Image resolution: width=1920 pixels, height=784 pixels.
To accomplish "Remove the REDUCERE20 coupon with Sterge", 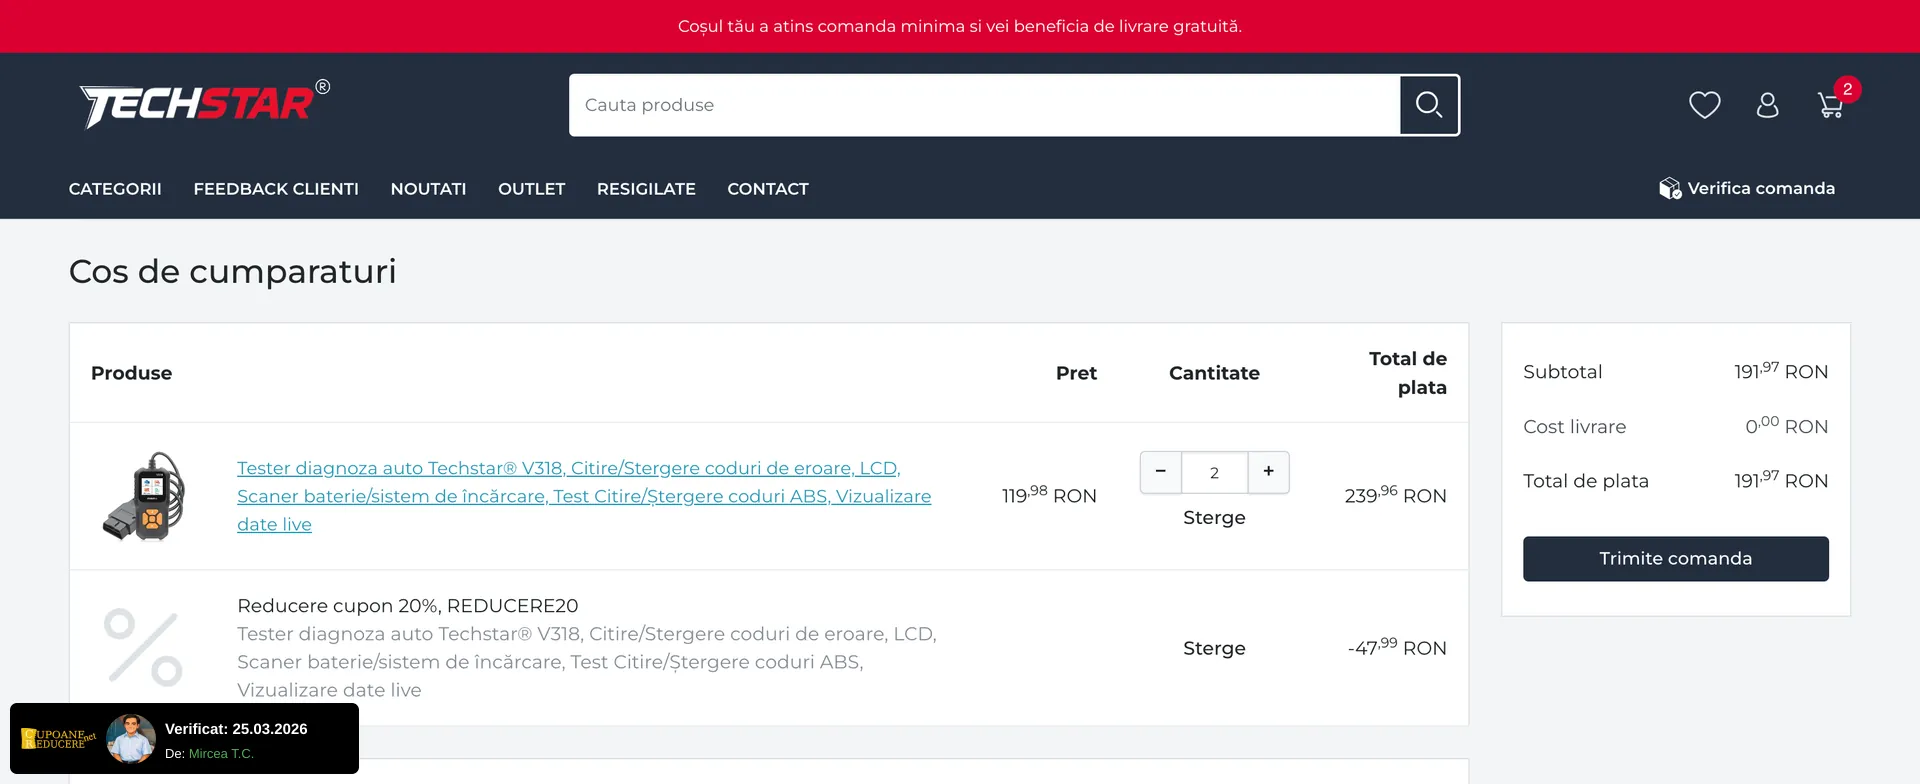I will point(1214,648).
